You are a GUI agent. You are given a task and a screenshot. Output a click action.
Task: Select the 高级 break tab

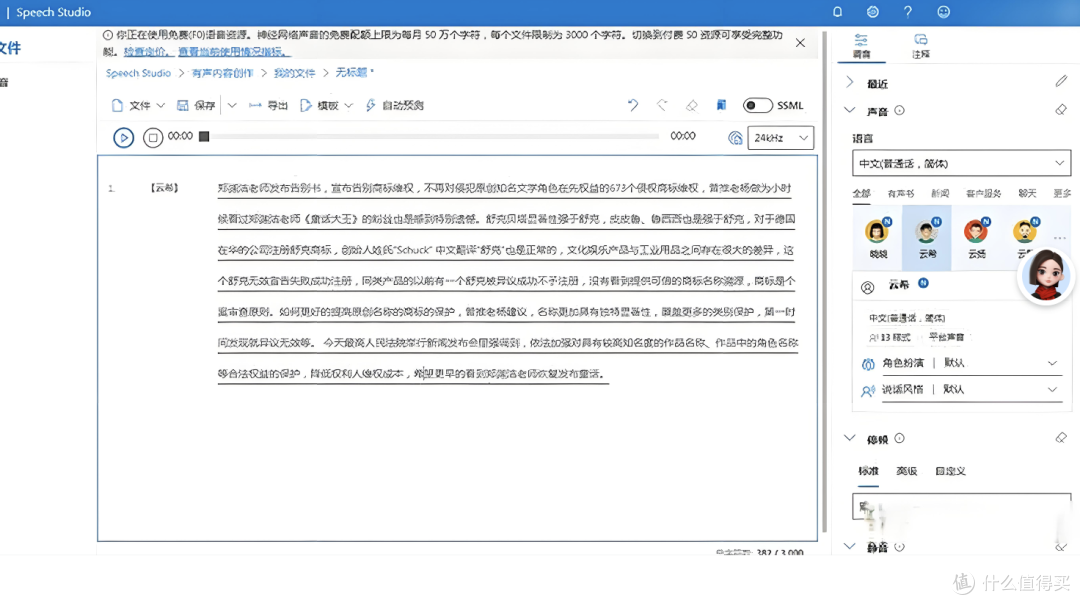[x=906, y=471]
